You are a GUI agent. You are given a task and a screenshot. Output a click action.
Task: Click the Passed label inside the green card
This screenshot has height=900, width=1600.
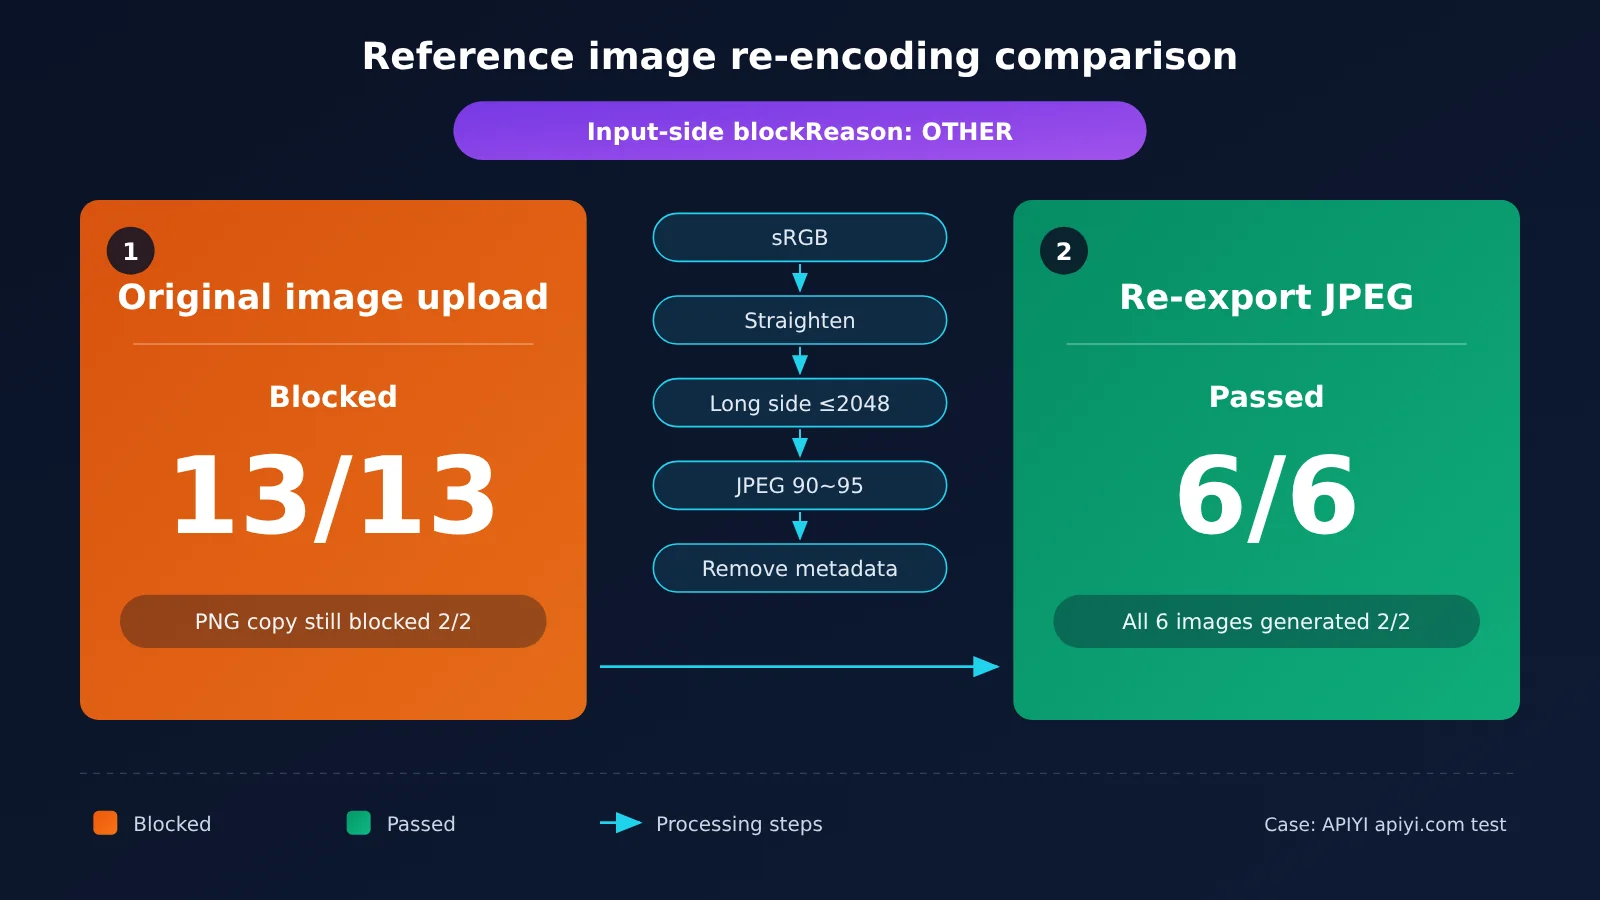(1266, 397)
